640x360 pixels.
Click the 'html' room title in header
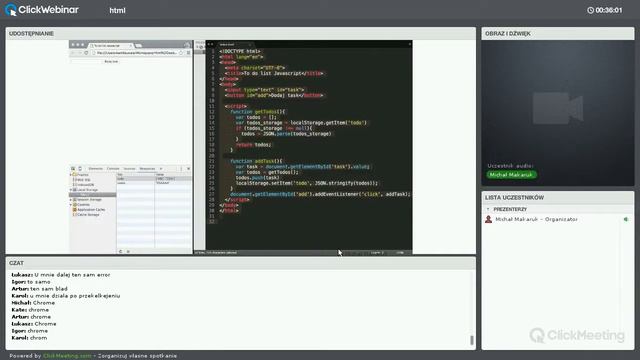coord(117,10)
